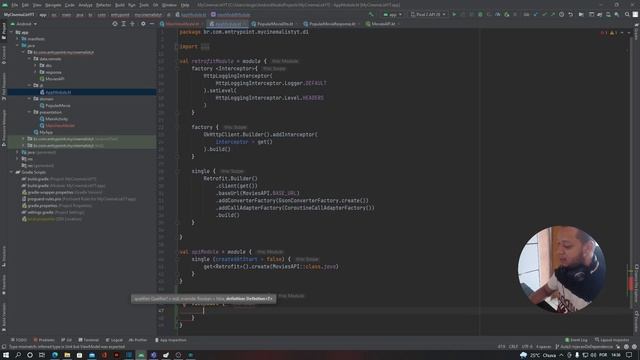Expand the manifests folder node

click(18, 39)
